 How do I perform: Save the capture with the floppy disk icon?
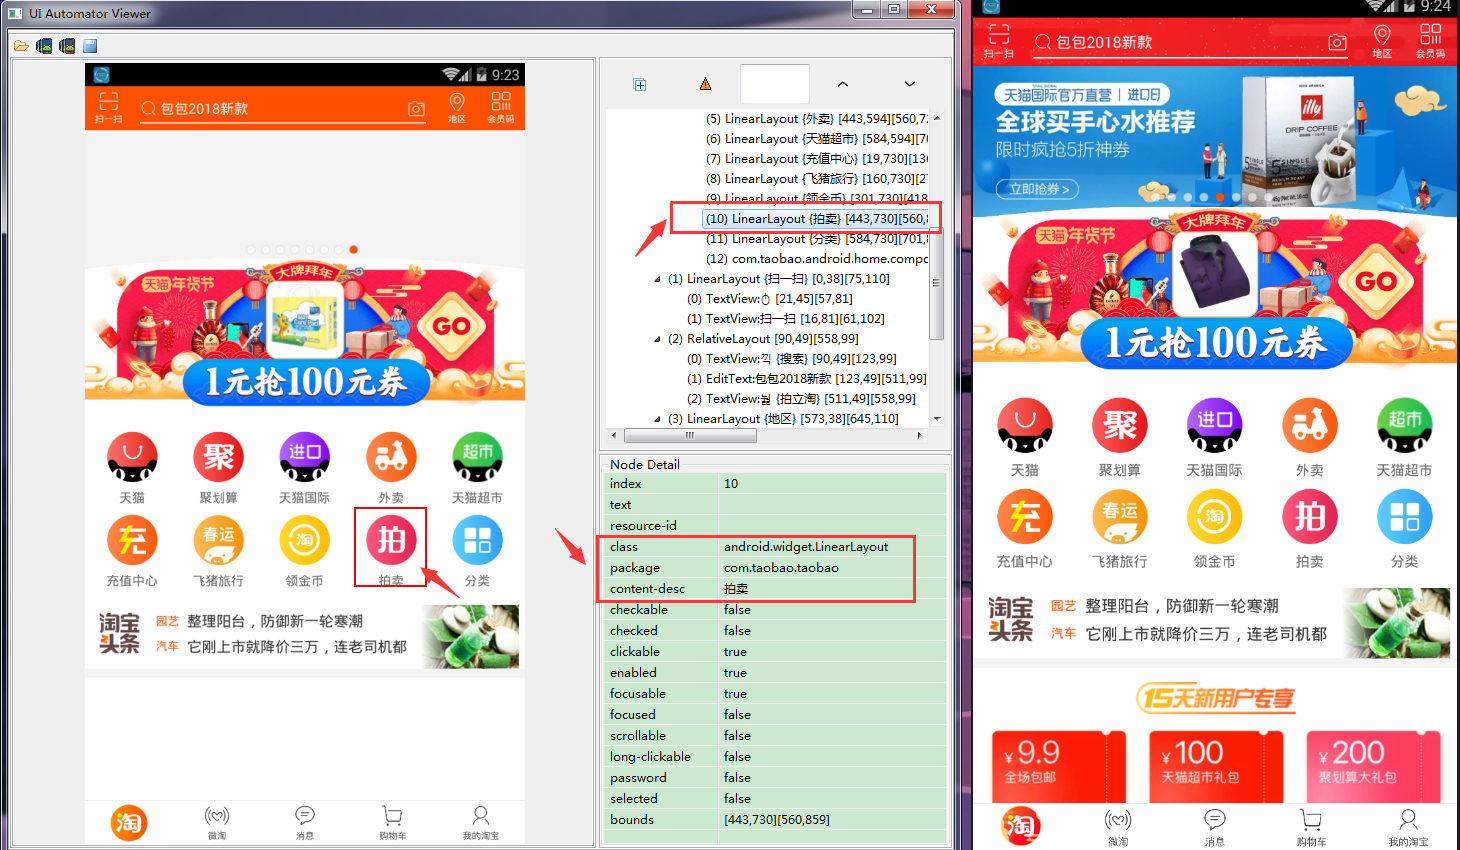point(90,46)
